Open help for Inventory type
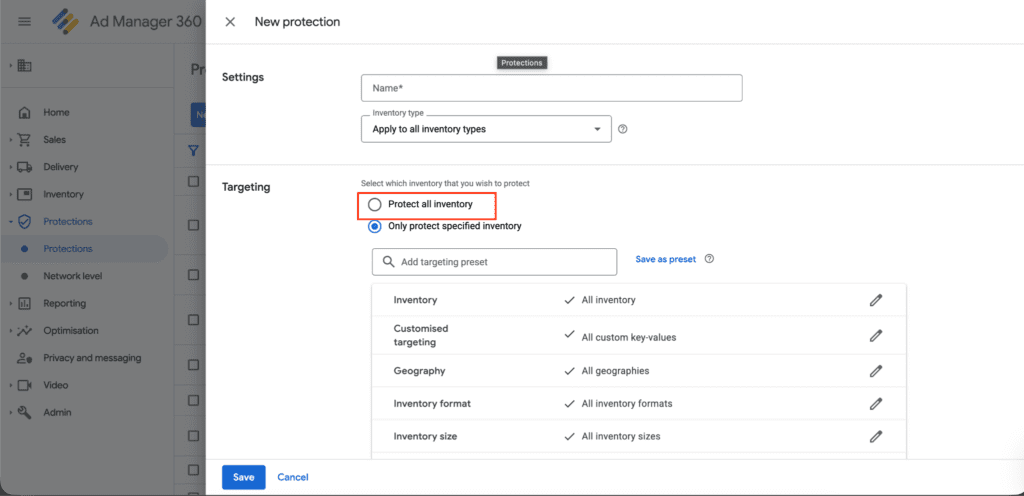Viewport: 1024px width, 496px height. 622,129
